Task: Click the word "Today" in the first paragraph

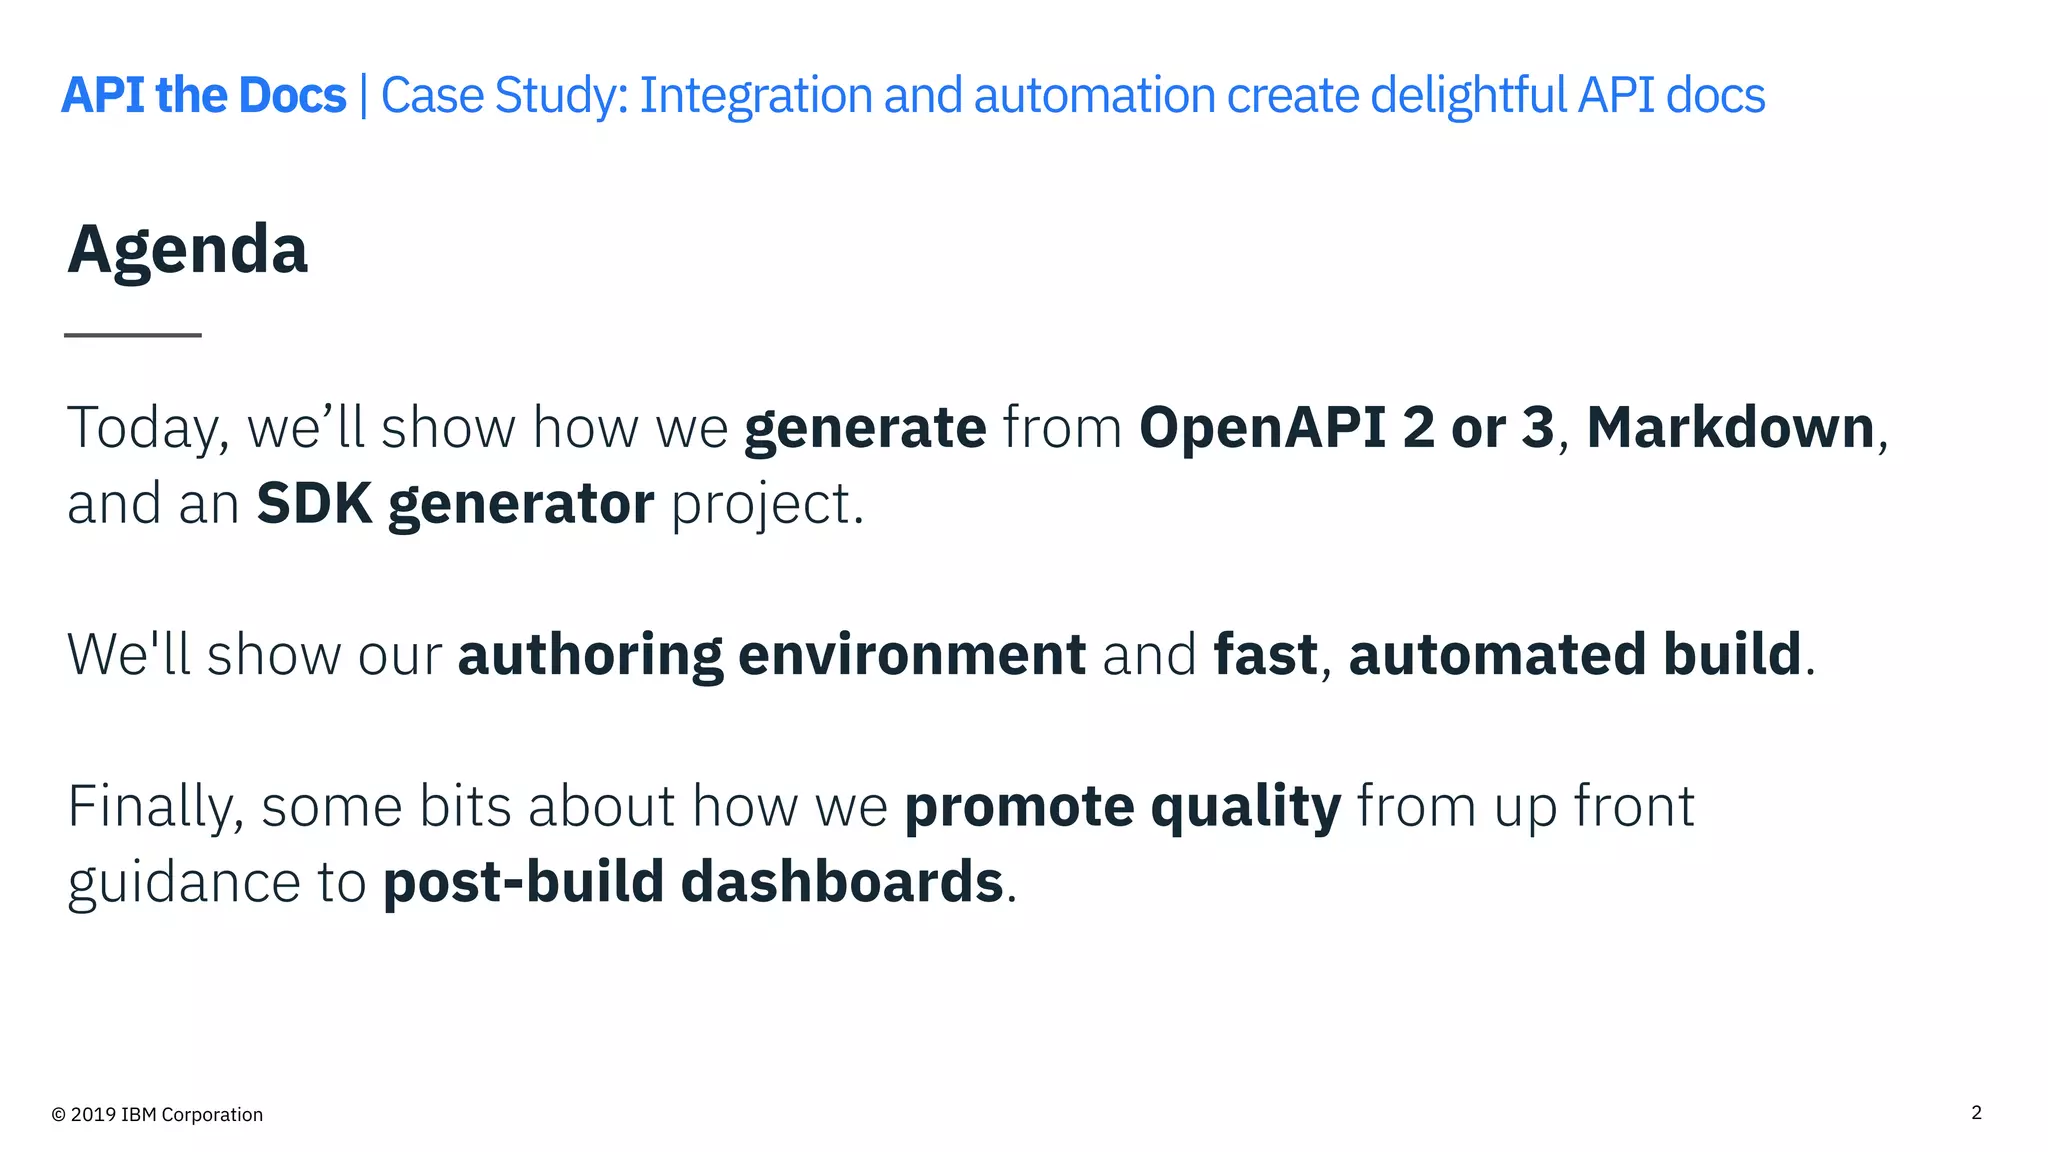Action: coord(141,428)
